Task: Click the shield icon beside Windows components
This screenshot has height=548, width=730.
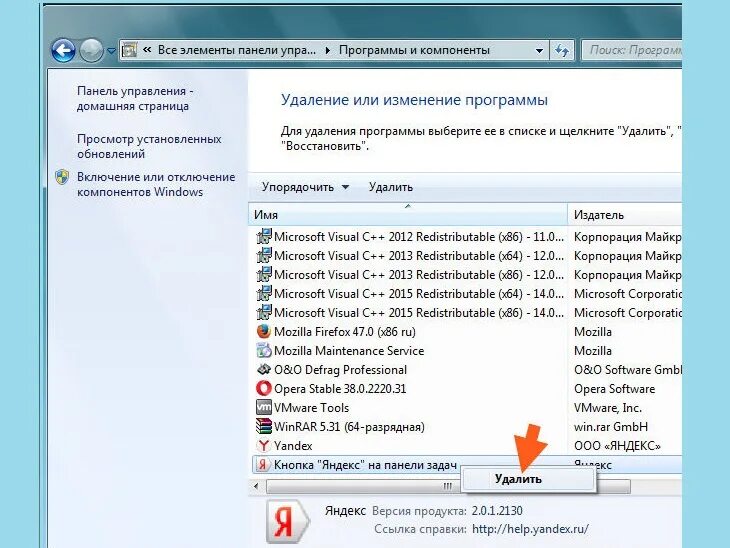Action: [62, 177]
